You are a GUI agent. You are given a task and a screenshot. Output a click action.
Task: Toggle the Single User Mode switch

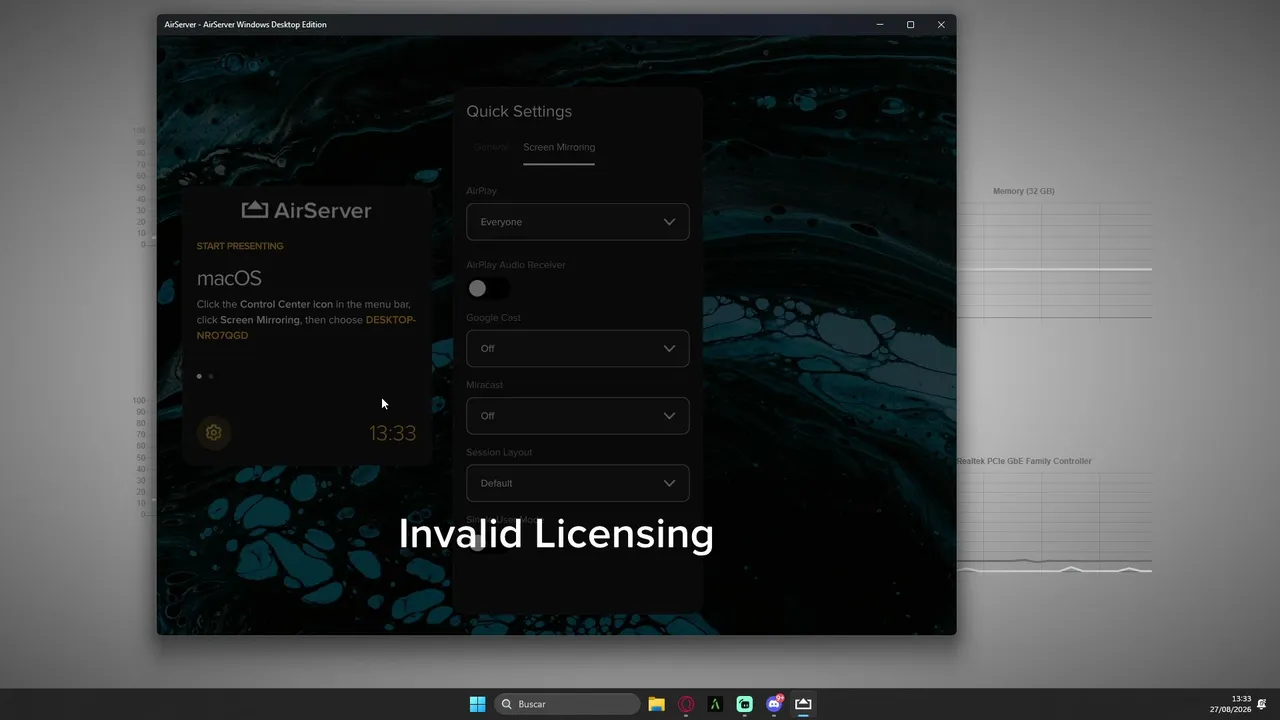pos(488,542)
